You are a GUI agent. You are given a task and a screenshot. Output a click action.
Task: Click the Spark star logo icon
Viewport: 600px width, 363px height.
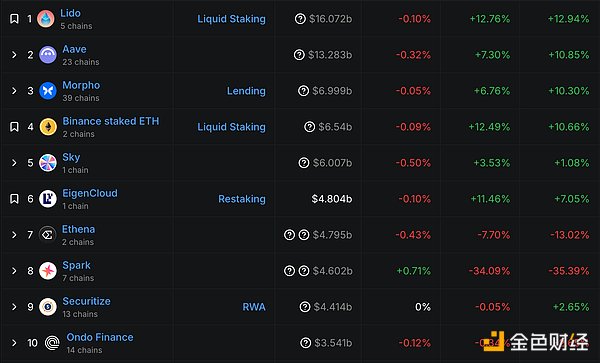coord(48,270)
